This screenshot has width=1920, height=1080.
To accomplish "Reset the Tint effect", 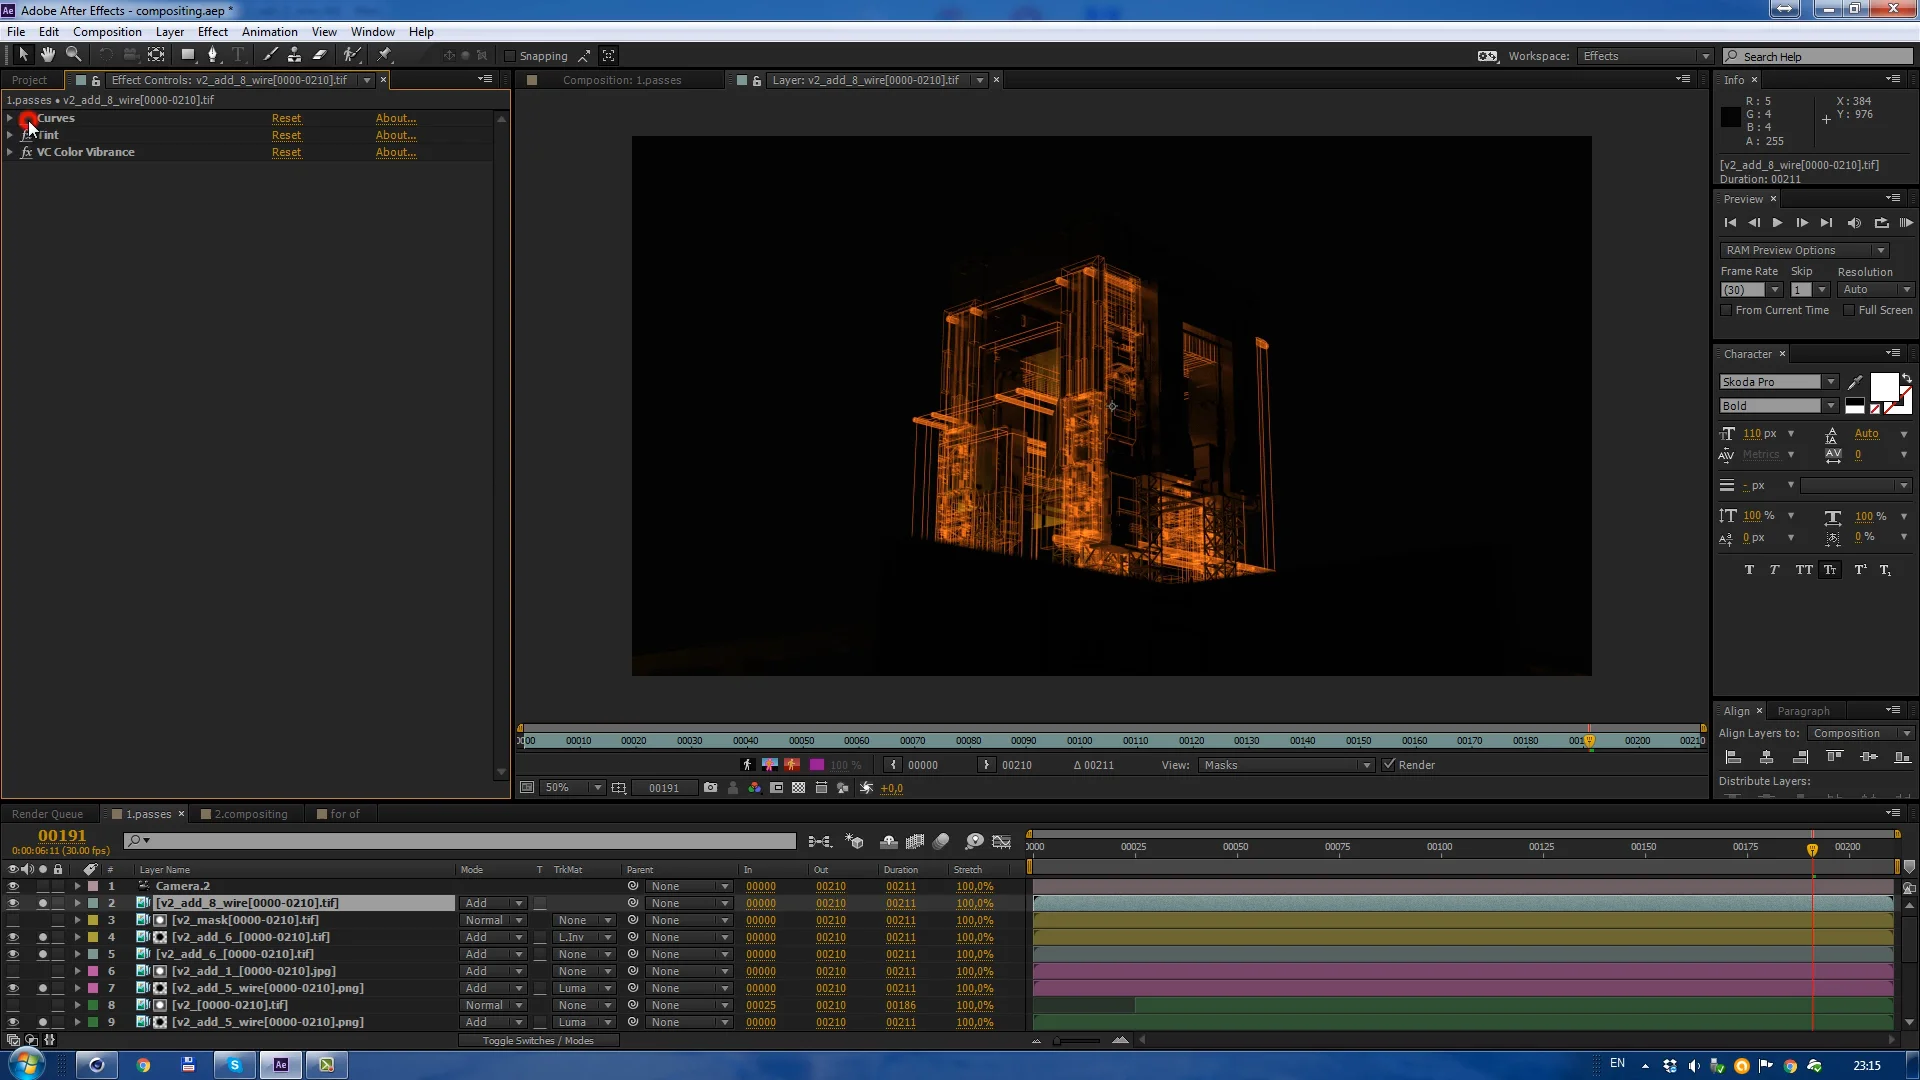I will coord(286,135).
